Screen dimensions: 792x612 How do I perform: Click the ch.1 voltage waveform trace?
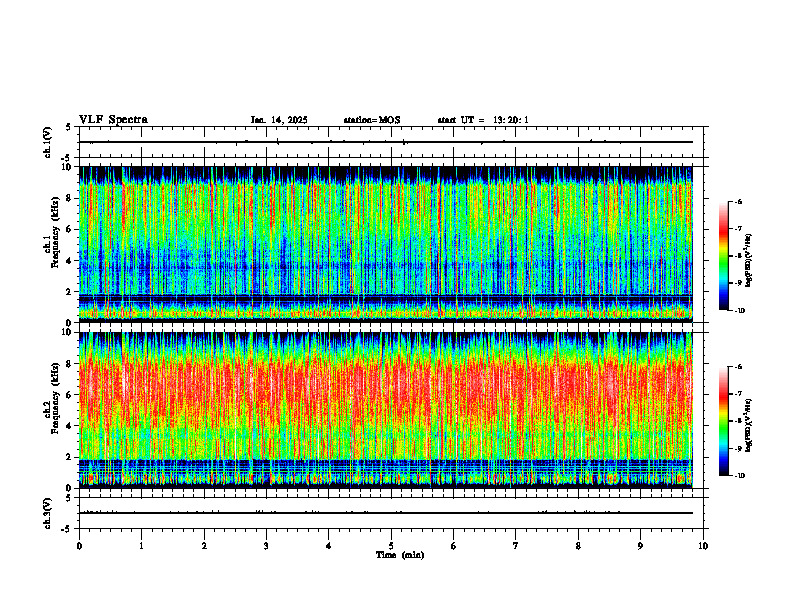click(386, 142)
